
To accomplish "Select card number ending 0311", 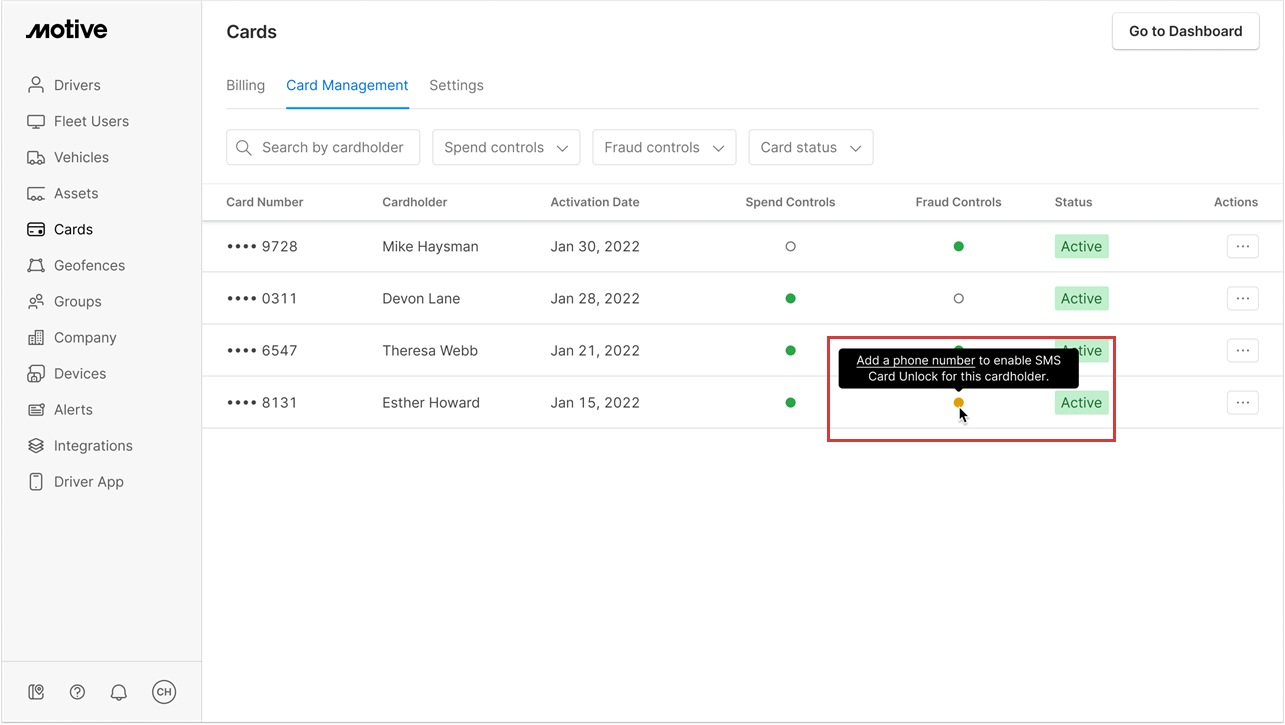I will pyautogui.click(x=262, y=298).
